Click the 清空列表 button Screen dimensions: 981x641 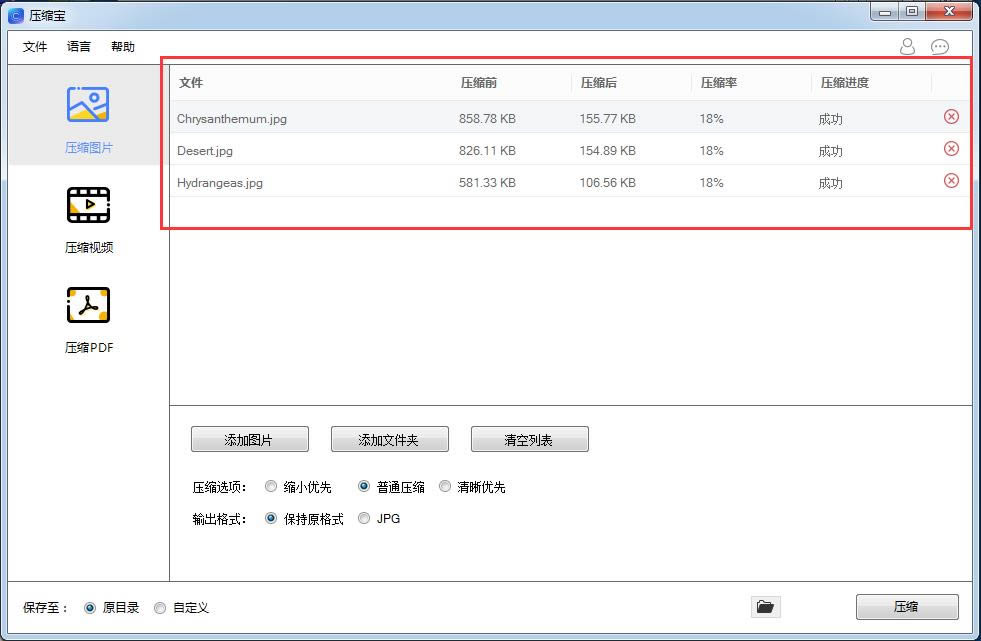pos(529,439)
